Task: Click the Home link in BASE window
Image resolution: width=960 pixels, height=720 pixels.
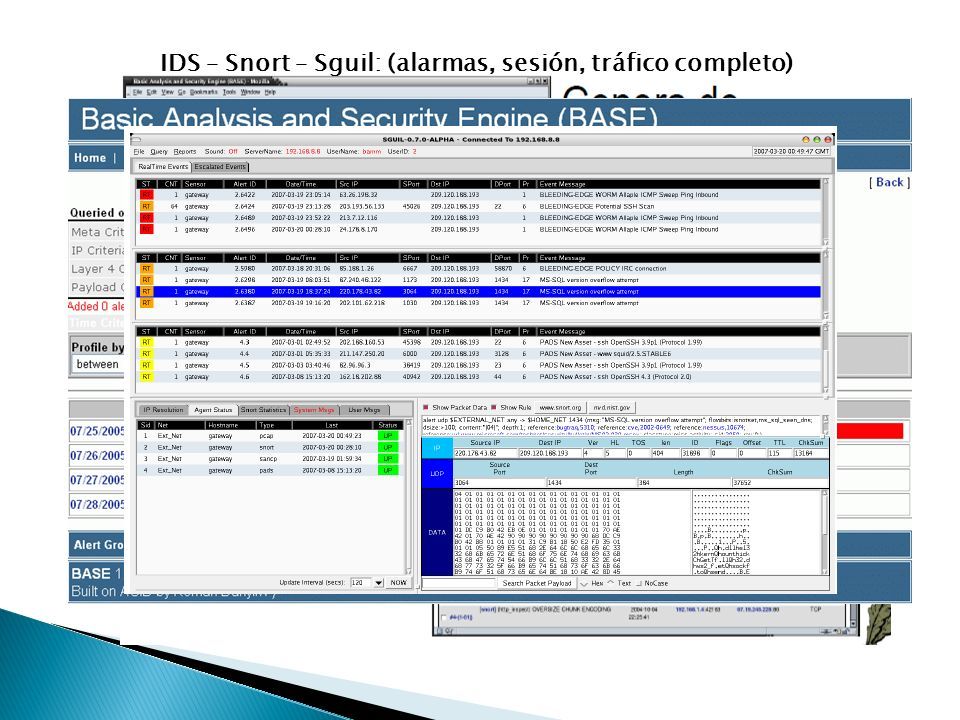Action: coord(90,158)
